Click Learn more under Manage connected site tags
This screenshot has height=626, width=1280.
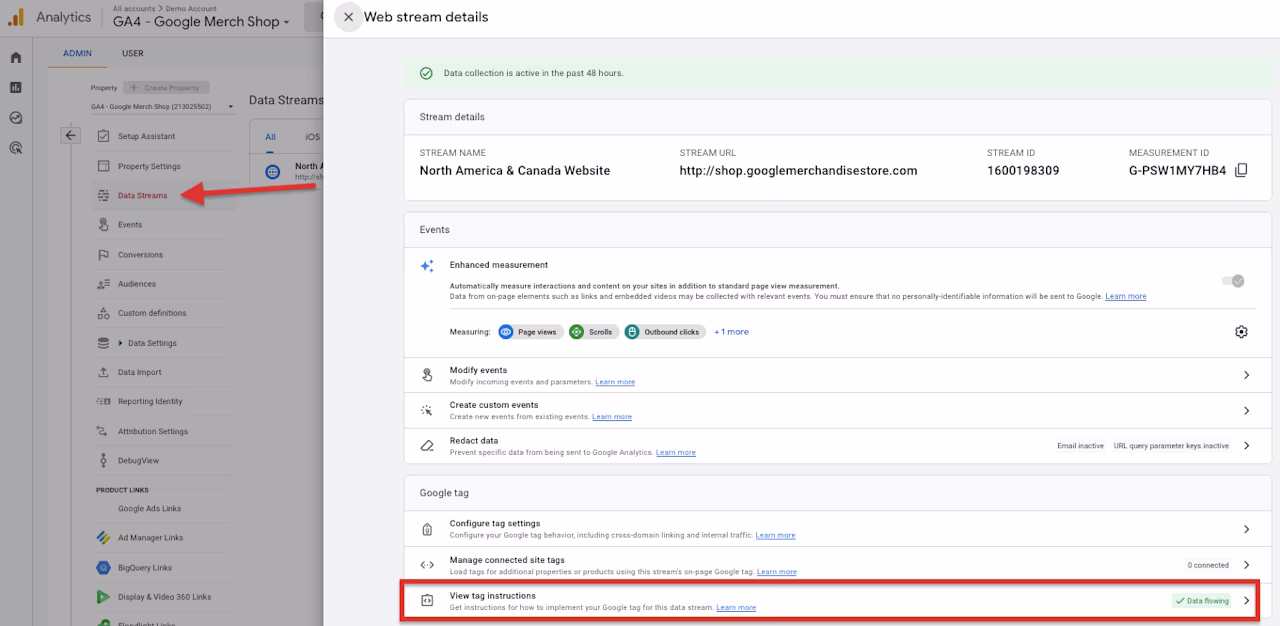(777, 572)
